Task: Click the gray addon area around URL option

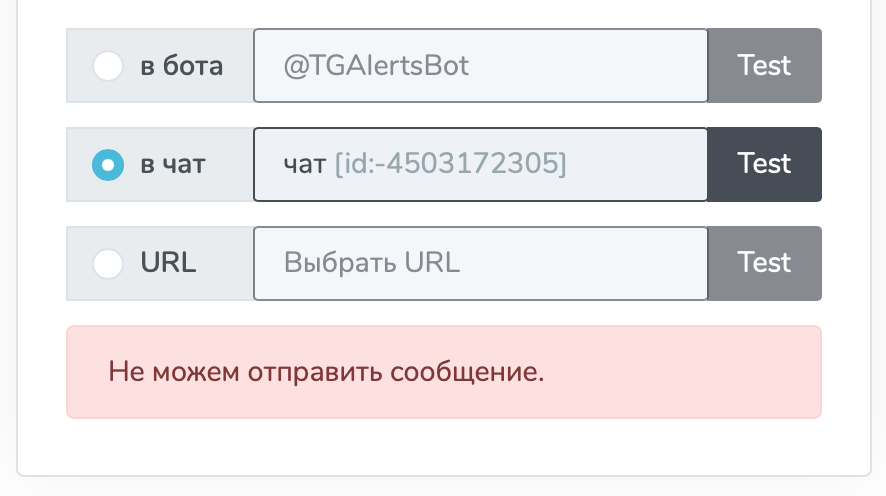Action: click(x=160, y=263)
